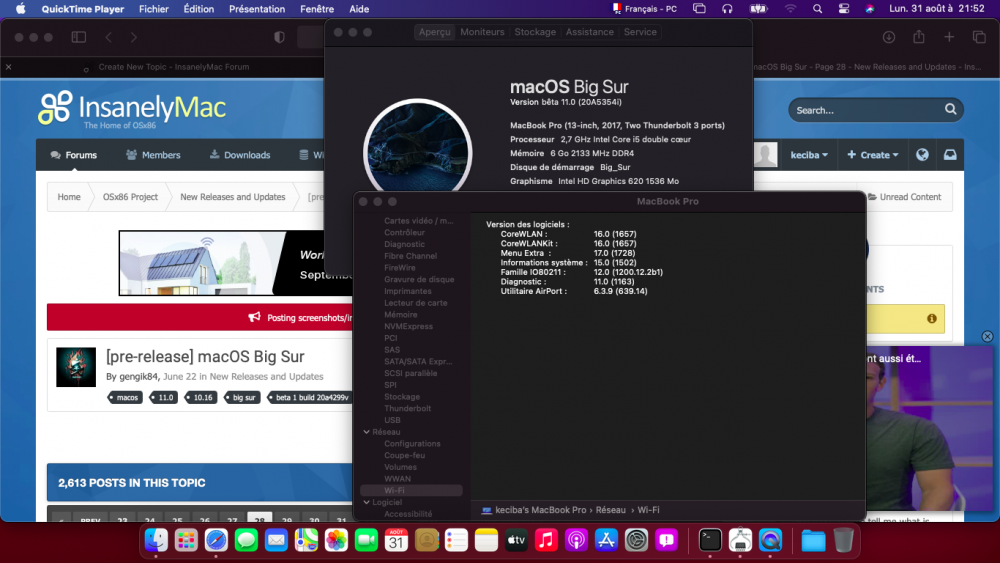1000x563 pixels.
Task: Click the downloads icon in Safari toolbar
Action: point(888,37)
